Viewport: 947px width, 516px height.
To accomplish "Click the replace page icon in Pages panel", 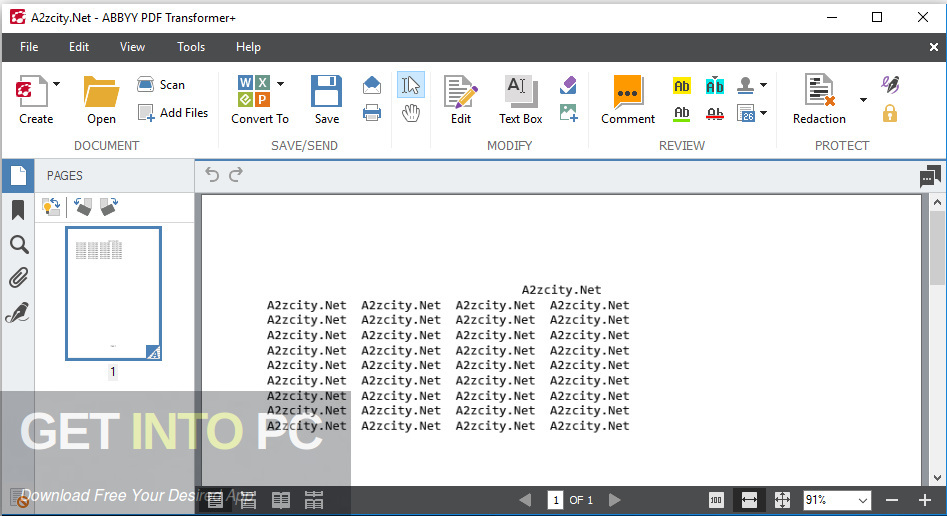I will (x=51, y=207).
